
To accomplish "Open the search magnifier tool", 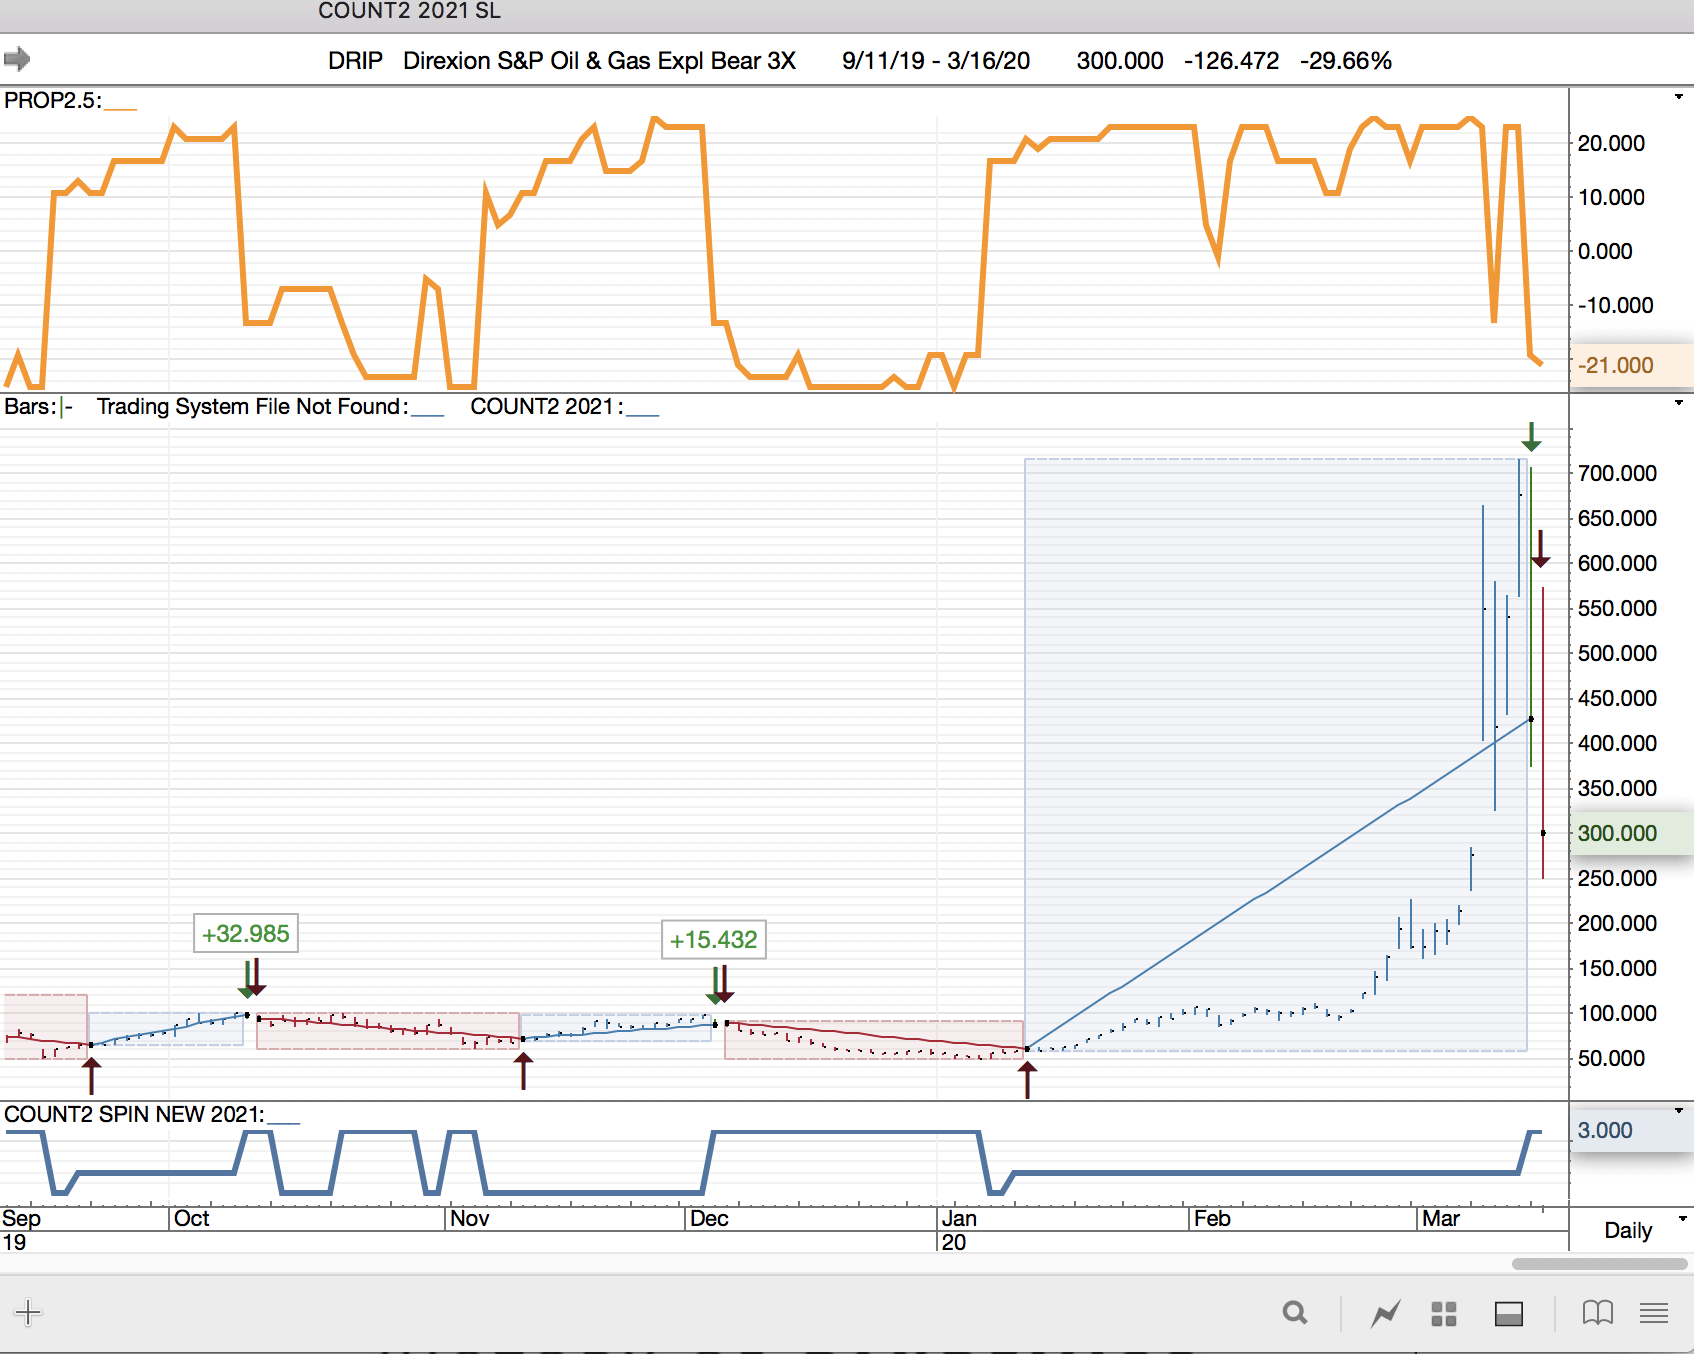I will (x=1295, y=1313).
